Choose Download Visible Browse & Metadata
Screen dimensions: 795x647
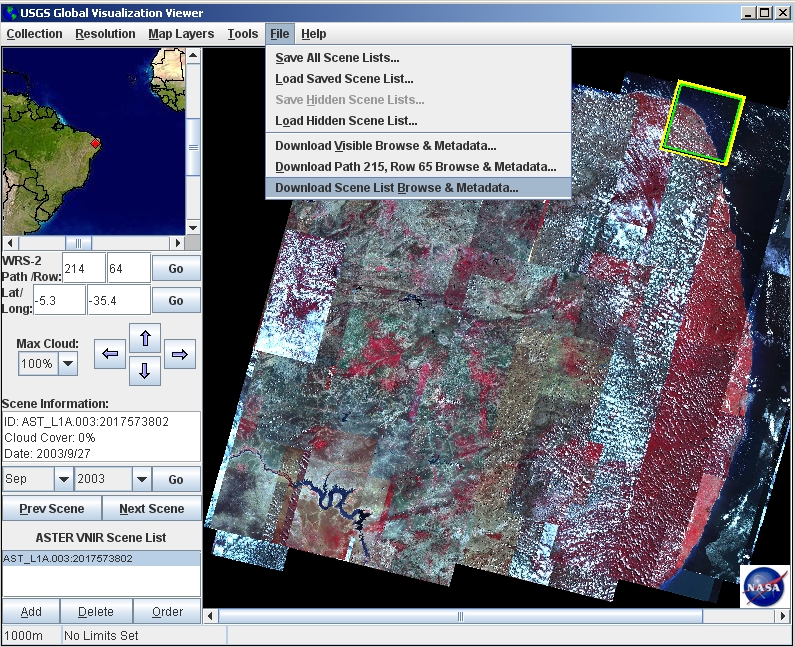(x=418, y=146)
